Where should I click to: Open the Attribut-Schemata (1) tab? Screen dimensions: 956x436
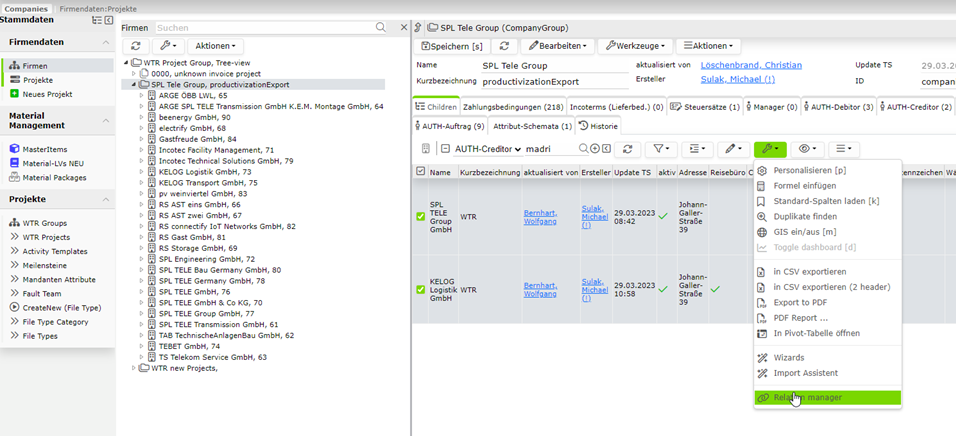coord(532,126)
